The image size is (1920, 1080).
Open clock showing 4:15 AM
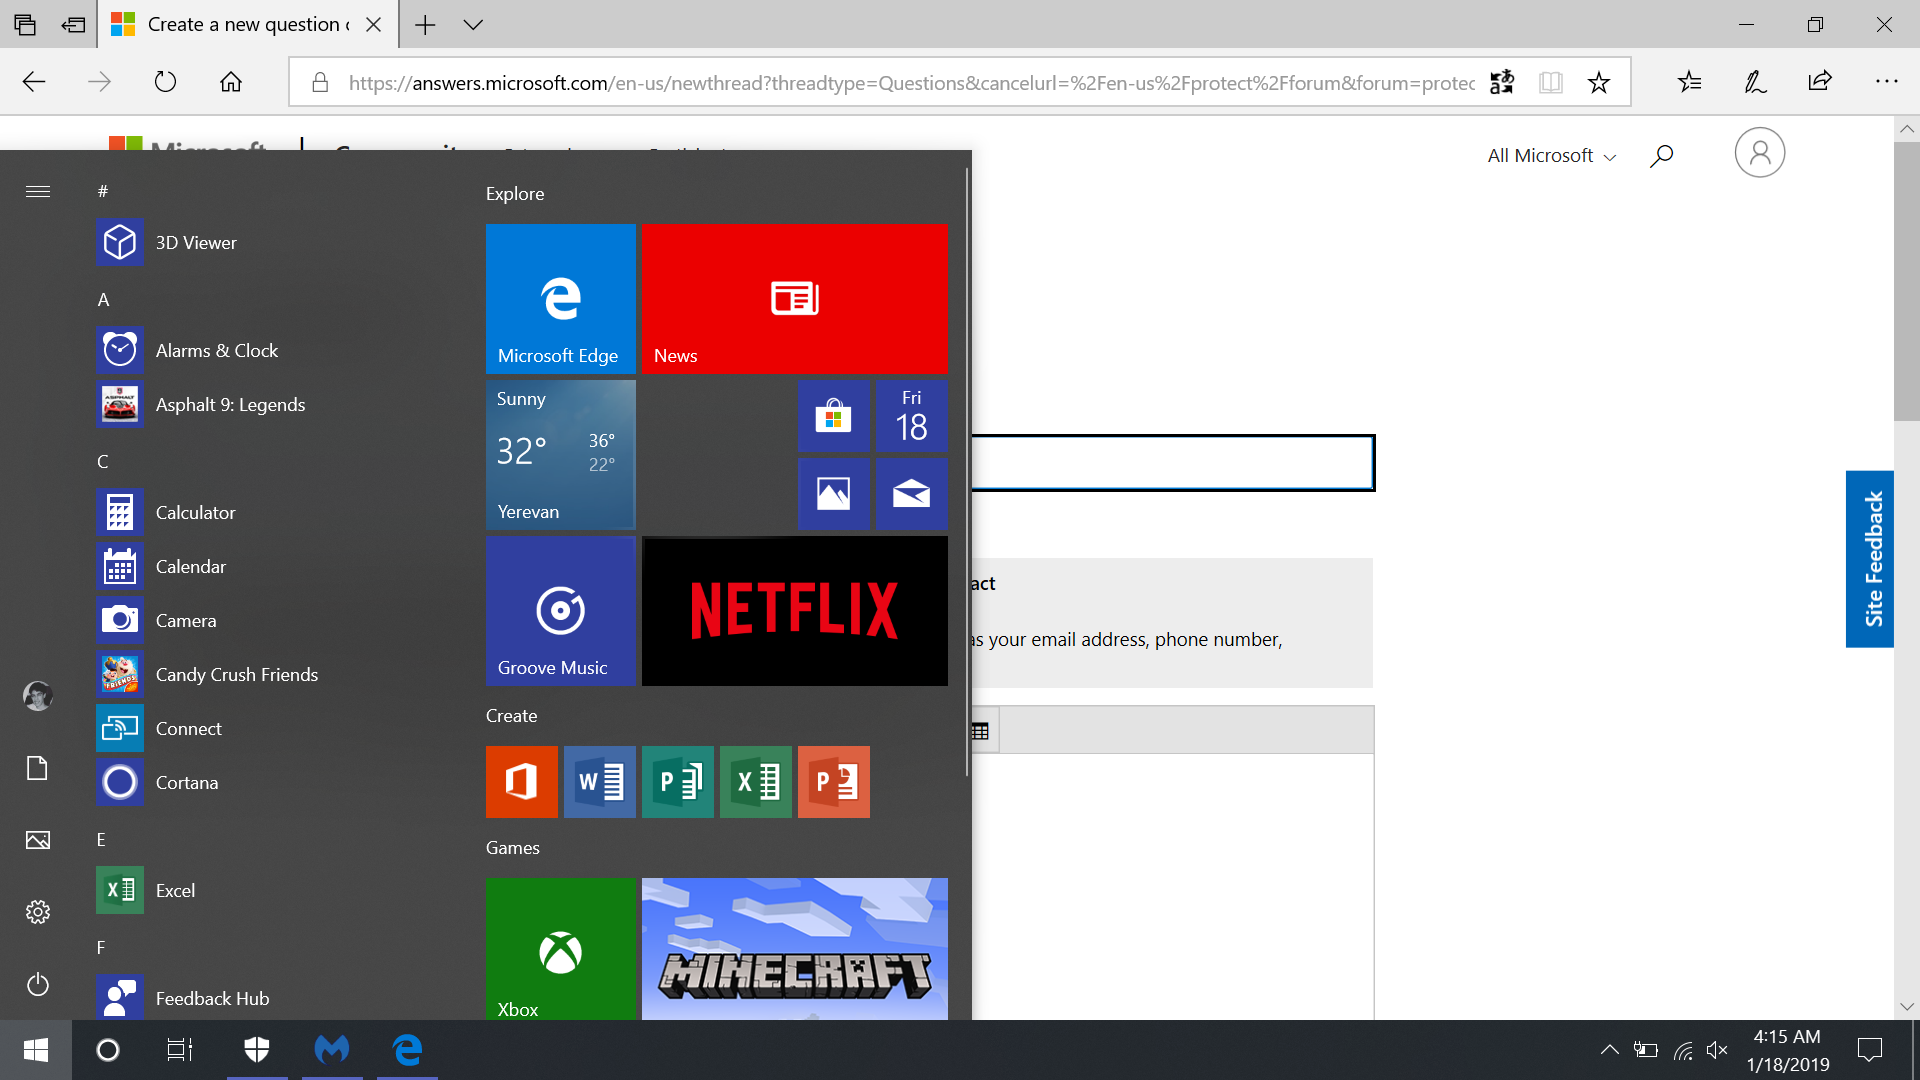click(1787, 1050)
